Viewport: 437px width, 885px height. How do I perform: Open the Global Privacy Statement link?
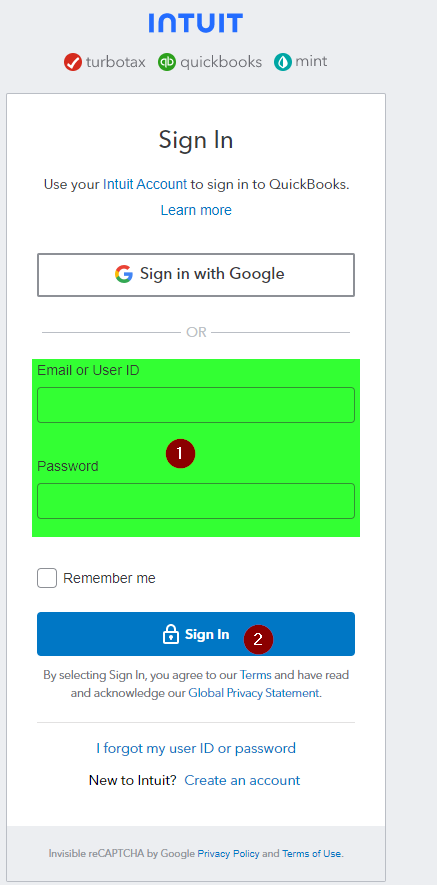[x=254, y=693]
